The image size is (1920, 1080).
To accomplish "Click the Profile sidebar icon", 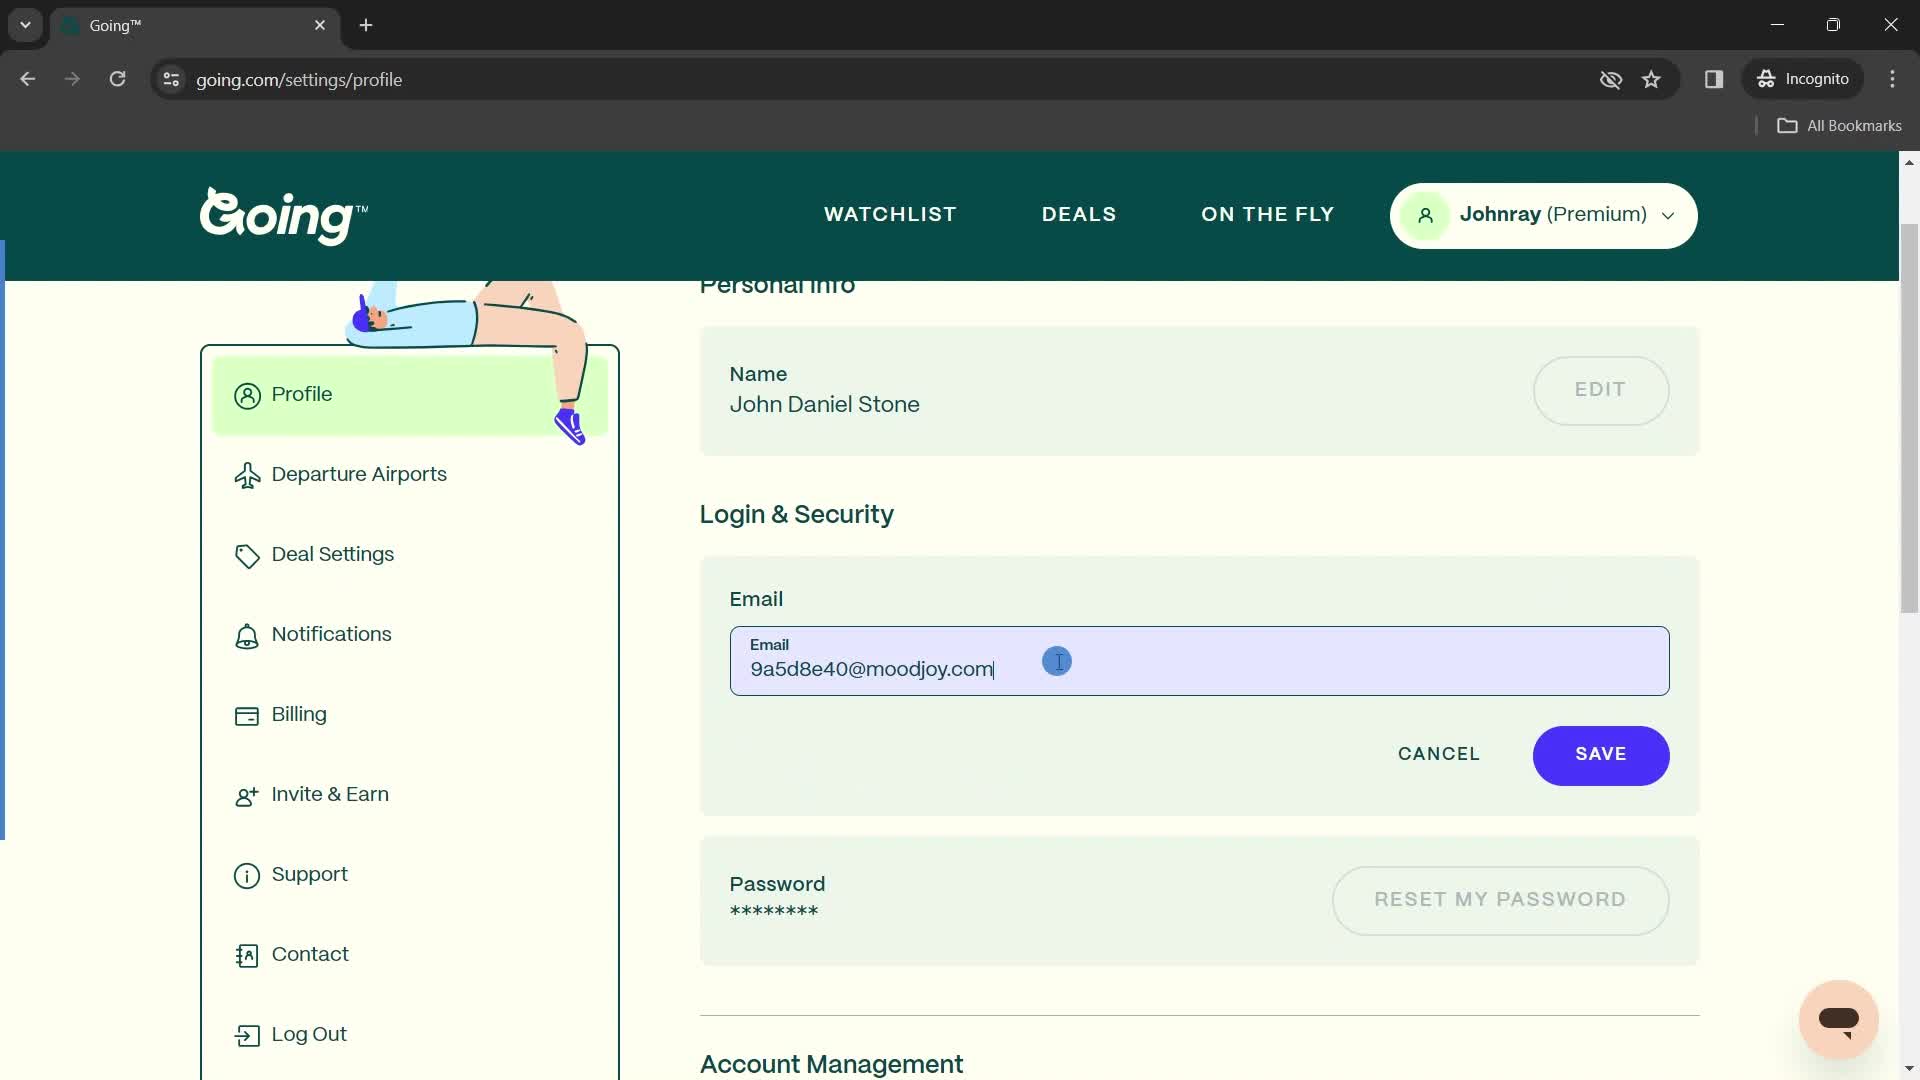I will [247, 394].
